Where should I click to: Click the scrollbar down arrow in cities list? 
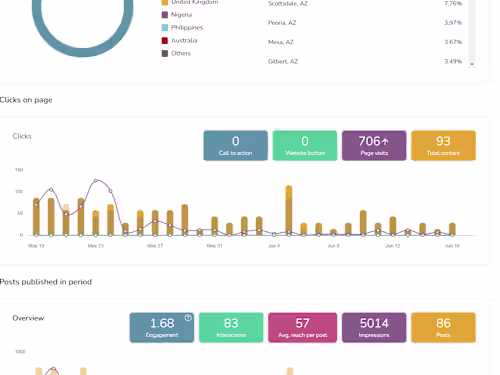(x=472, y=64)
